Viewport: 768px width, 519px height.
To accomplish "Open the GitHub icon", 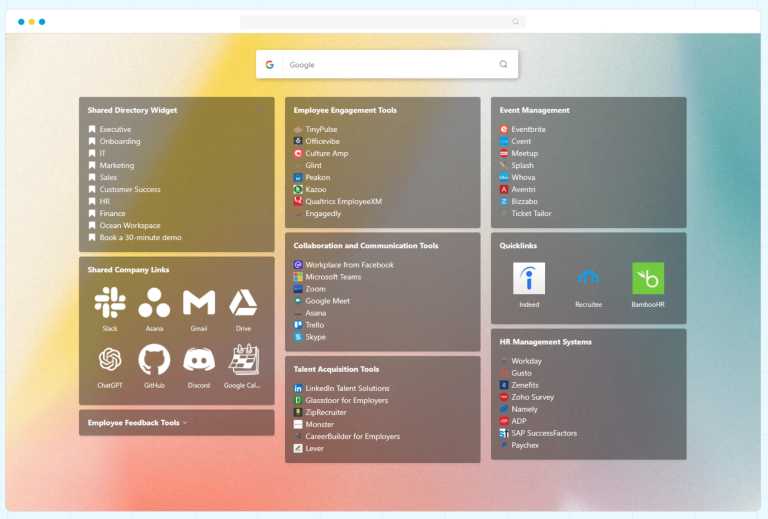I will click(x=154, y=359).
